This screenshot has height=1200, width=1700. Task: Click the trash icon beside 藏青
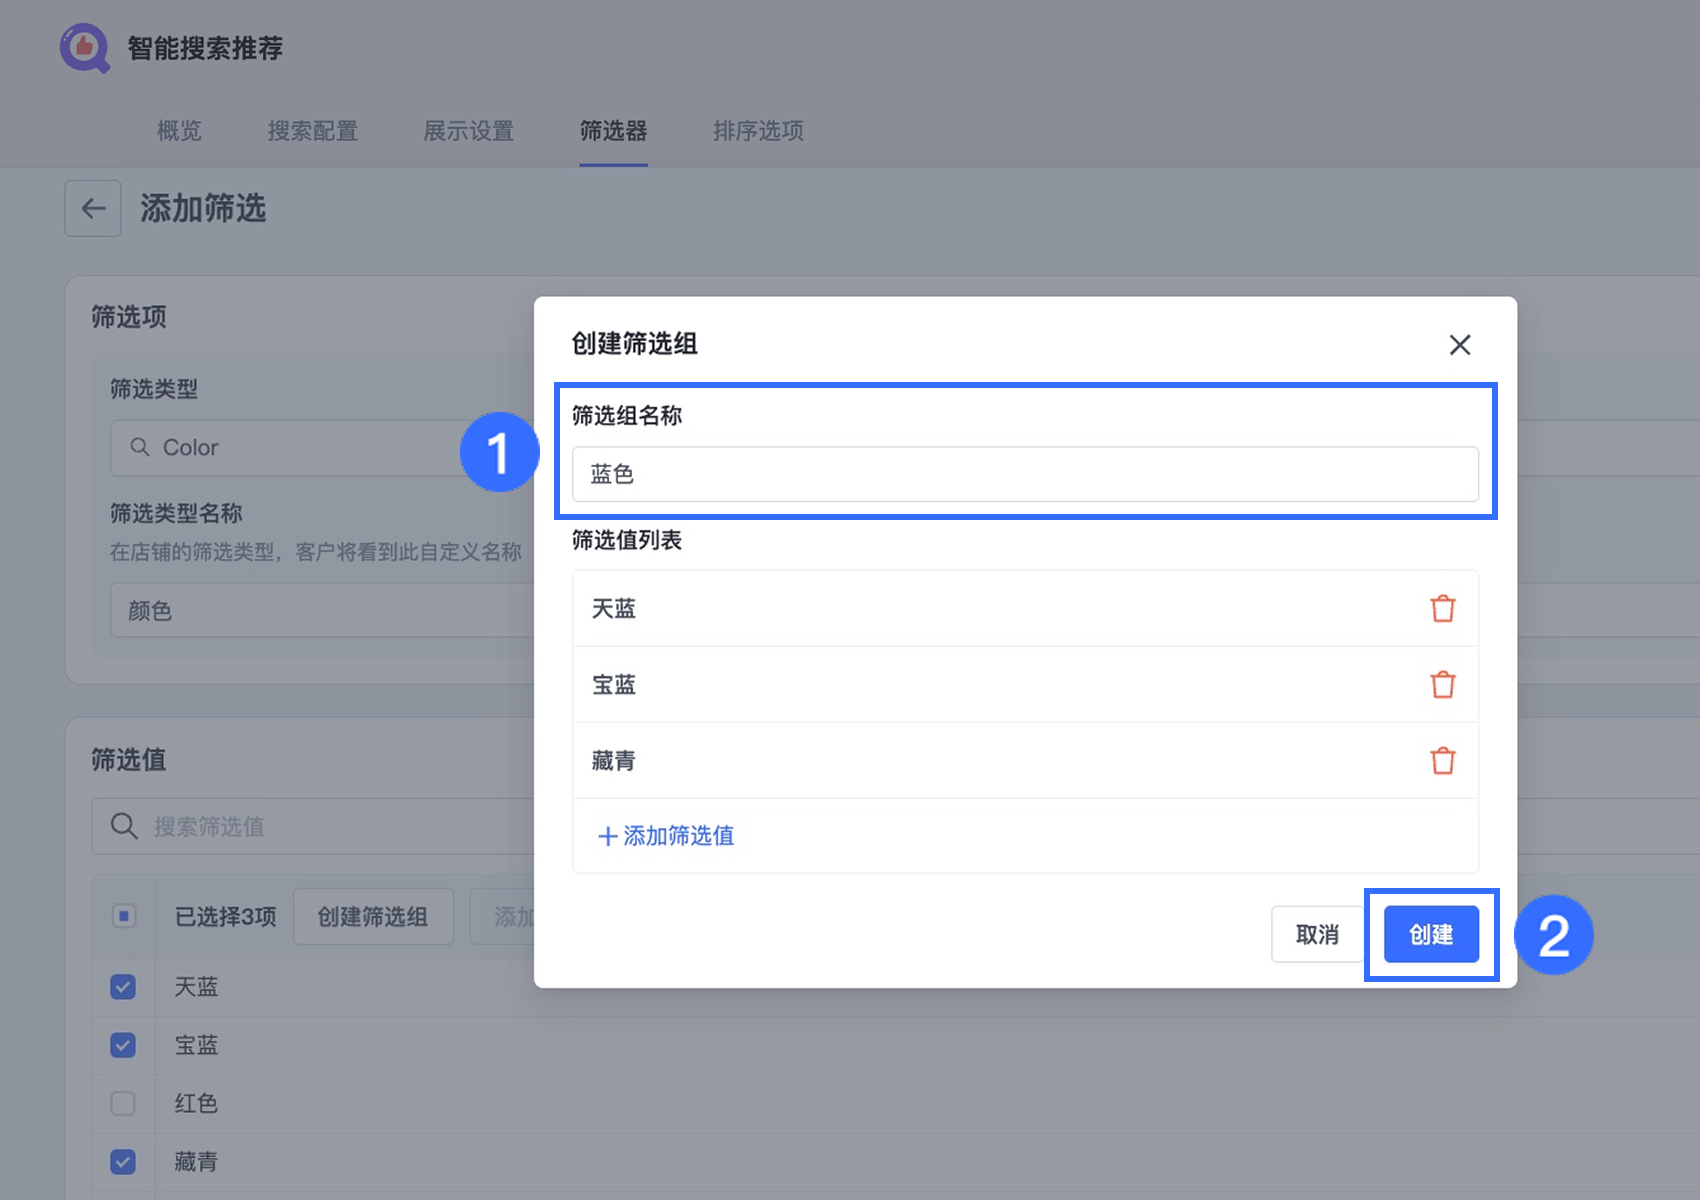(x=1442, y=761)
